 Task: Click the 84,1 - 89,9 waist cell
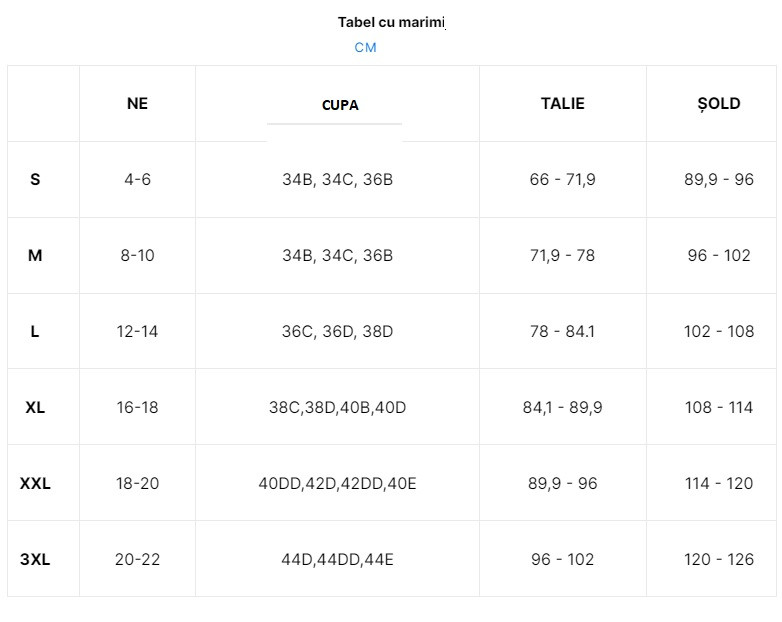[563, 407]
